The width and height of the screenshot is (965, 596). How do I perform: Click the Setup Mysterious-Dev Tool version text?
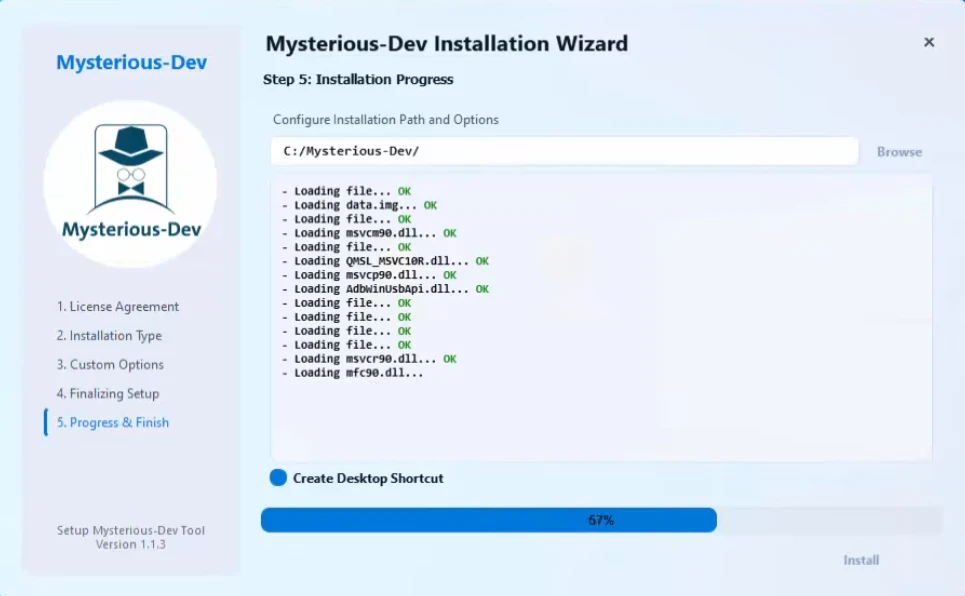point(129,538)
